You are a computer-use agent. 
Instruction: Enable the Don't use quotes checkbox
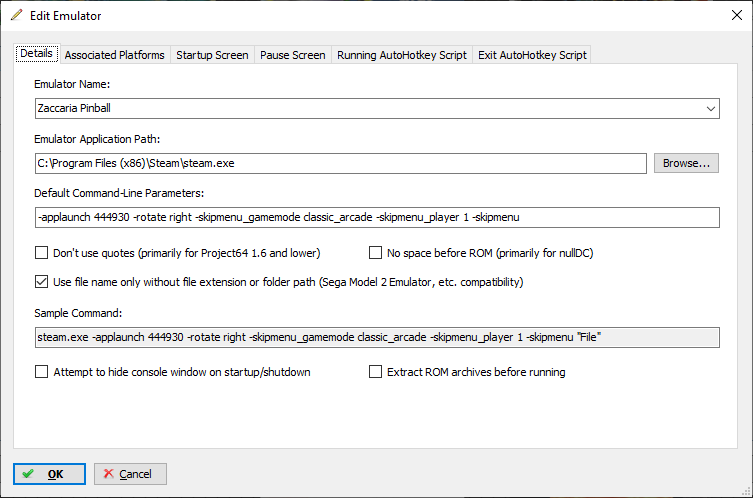[42, 253]
